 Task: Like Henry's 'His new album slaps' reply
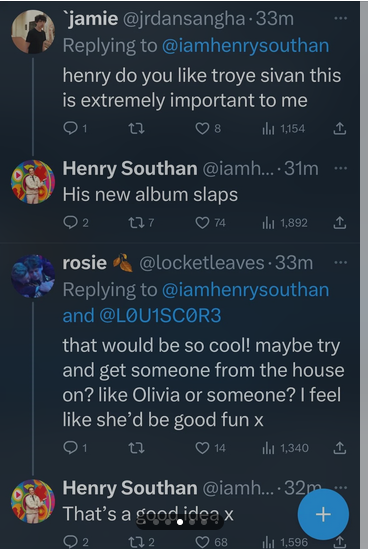211,223
